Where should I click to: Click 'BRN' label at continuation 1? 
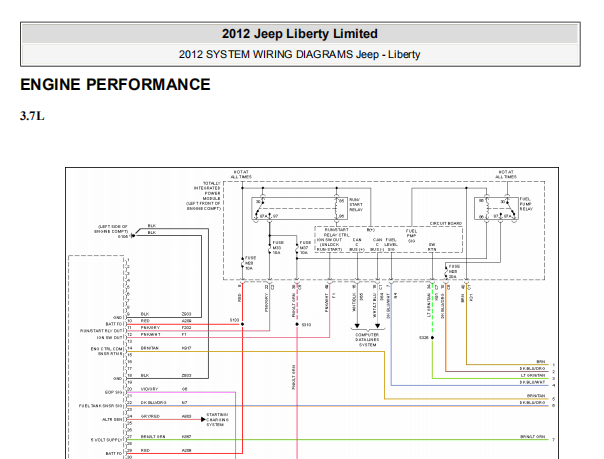[x=540, y=362]
